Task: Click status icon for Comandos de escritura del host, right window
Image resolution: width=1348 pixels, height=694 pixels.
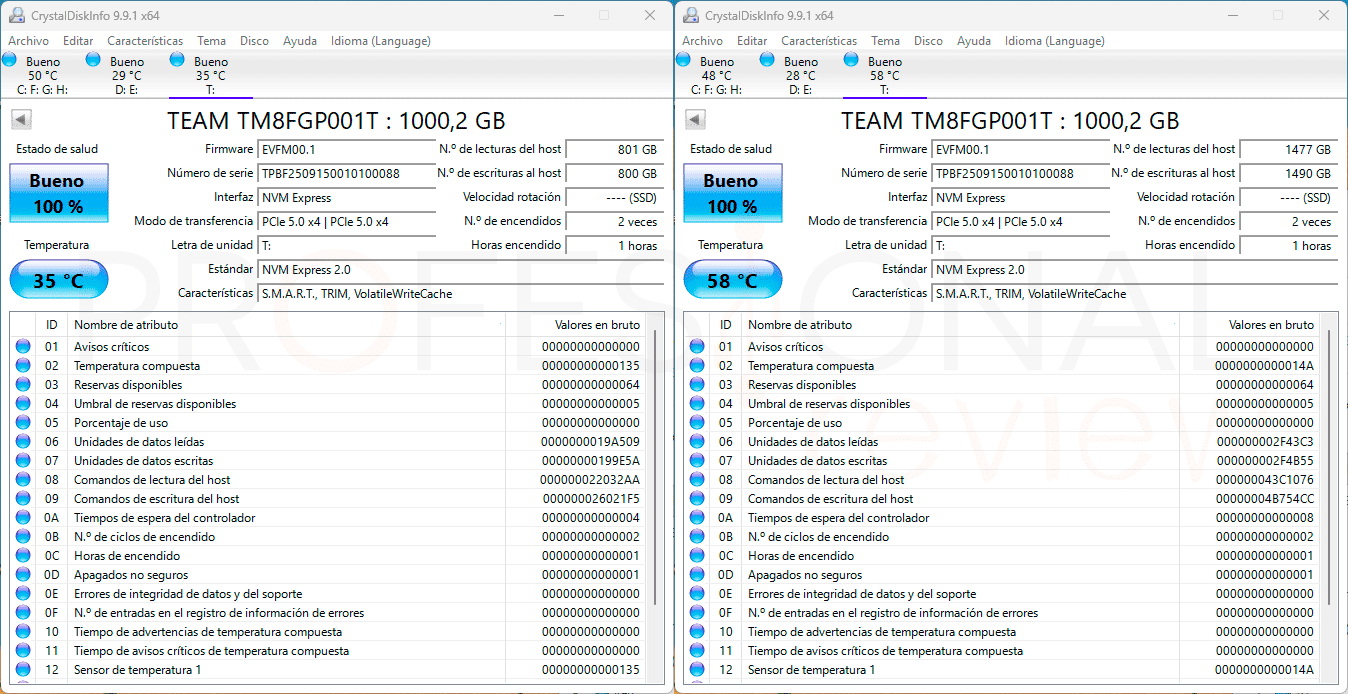Action: [698, 499]
